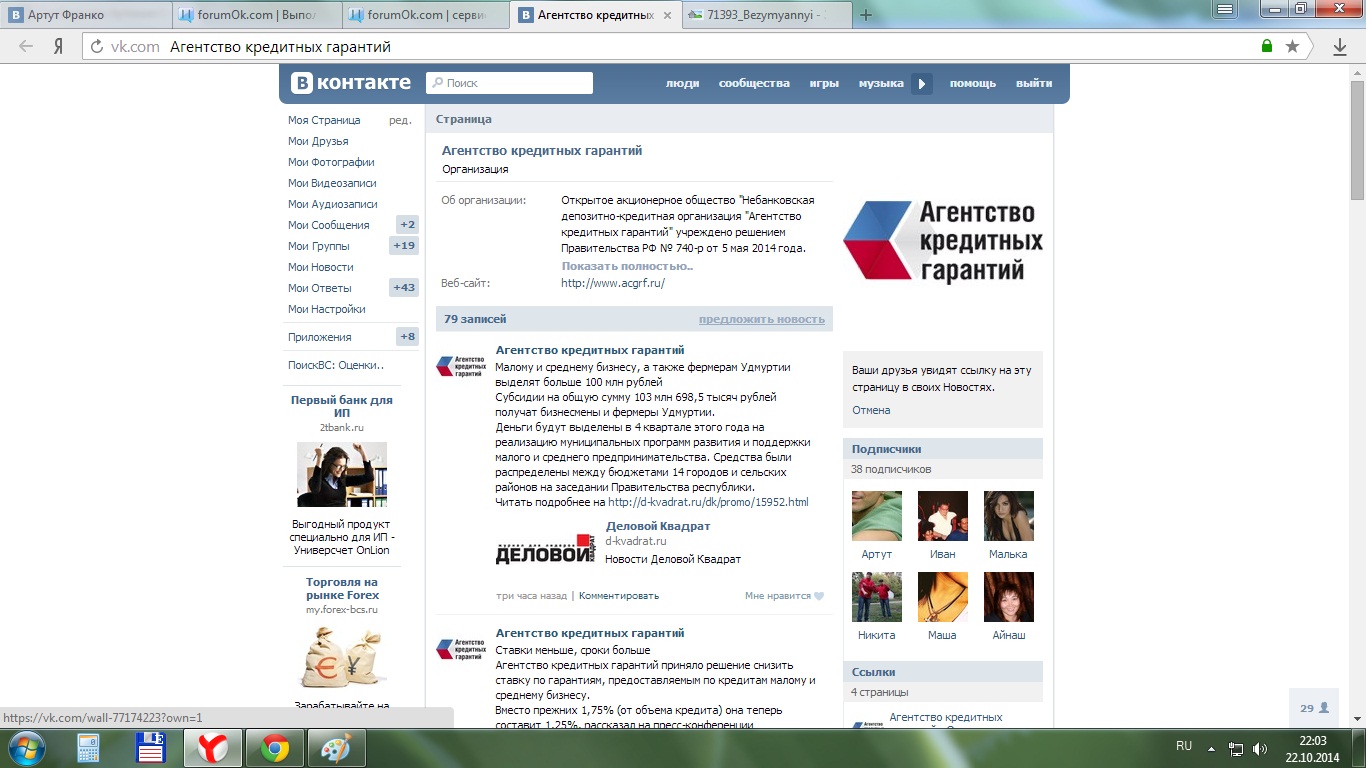
Task: Click the music play button in VK header
Action: pyautogui.click(x=922, y=84)
